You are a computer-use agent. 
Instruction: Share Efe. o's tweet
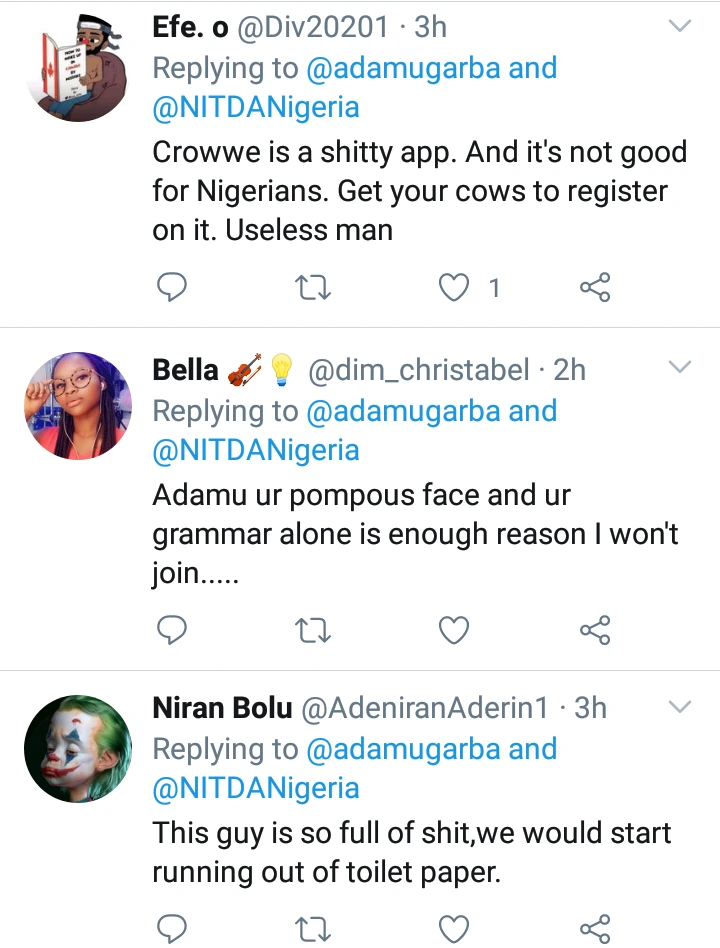[595, 289]
